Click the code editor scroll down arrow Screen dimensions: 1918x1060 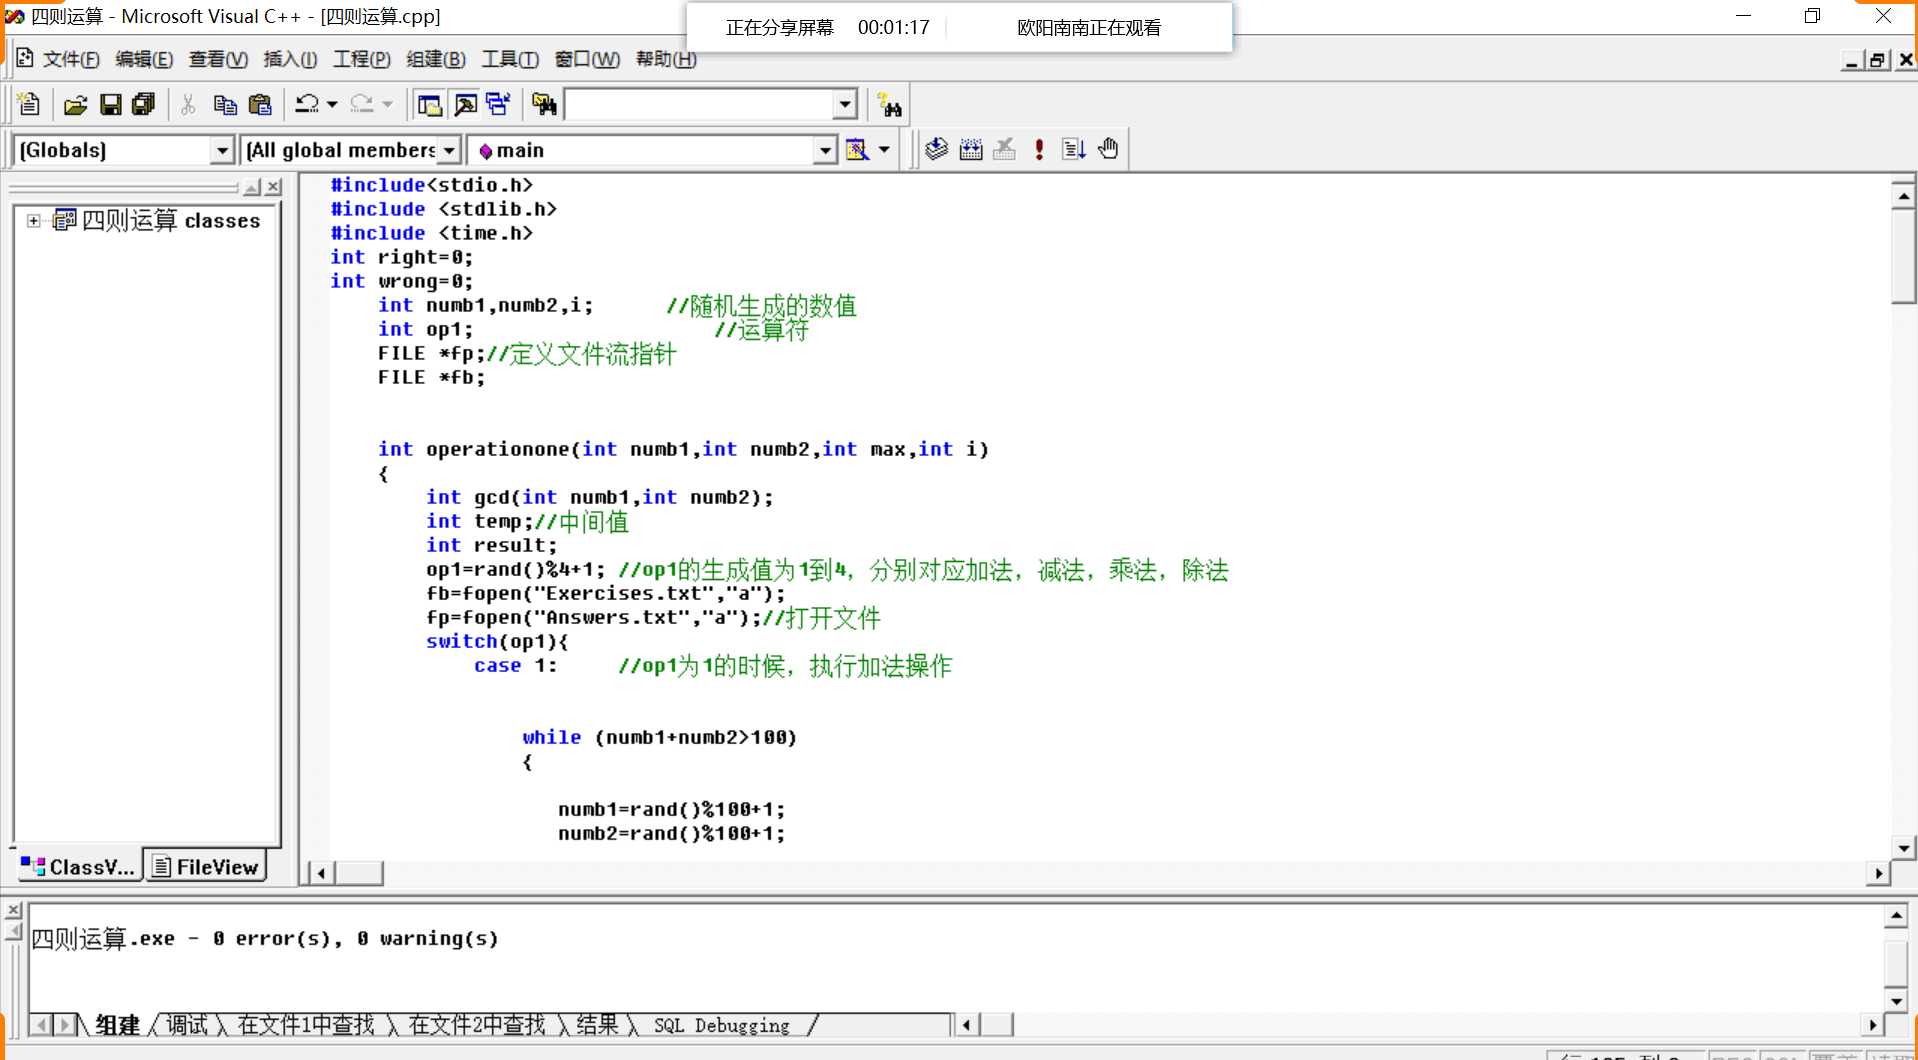1904,848
